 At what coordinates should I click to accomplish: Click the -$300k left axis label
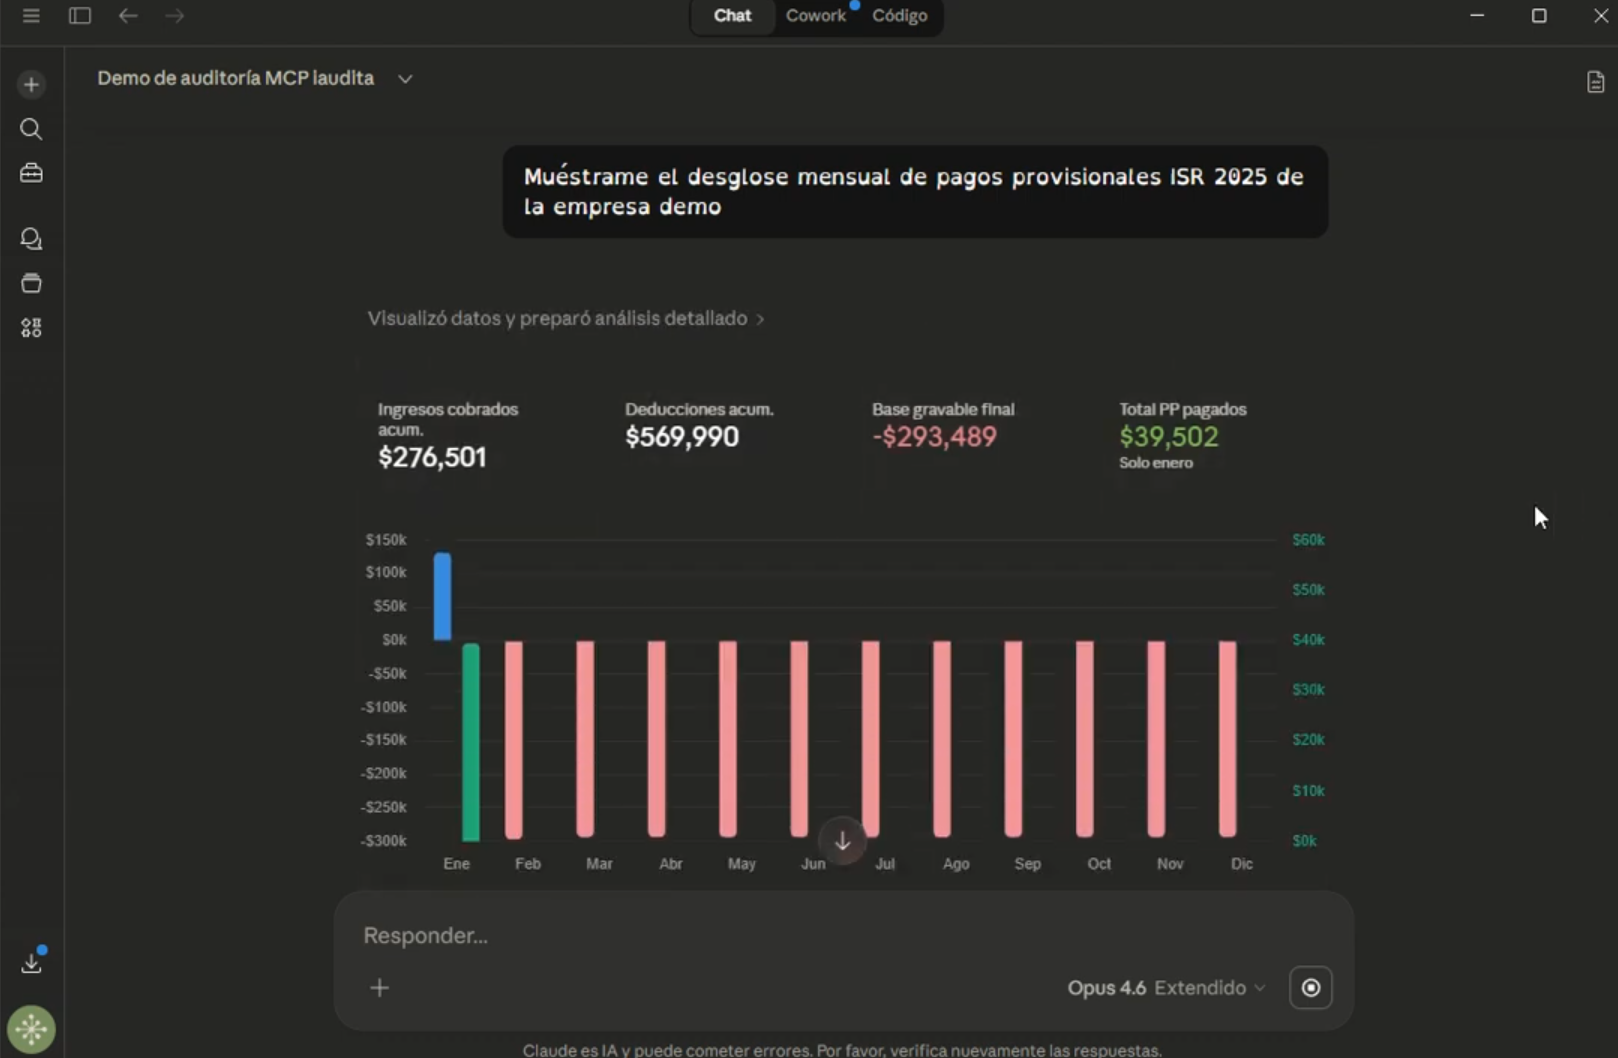(x=384, y=841)
